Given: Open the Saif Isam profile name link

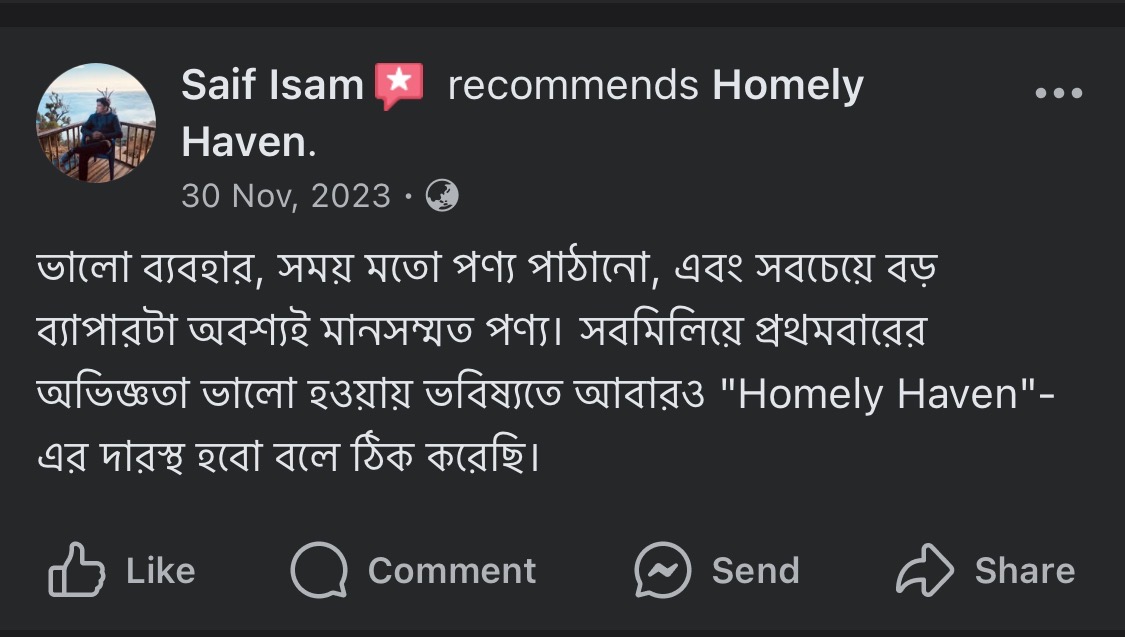Looking at the screenshot, I should pyautogui.click(x=273, y=85).
